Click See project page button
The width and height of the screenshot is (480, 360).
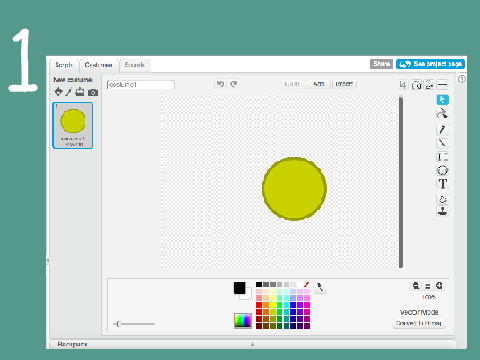(430, 64)
